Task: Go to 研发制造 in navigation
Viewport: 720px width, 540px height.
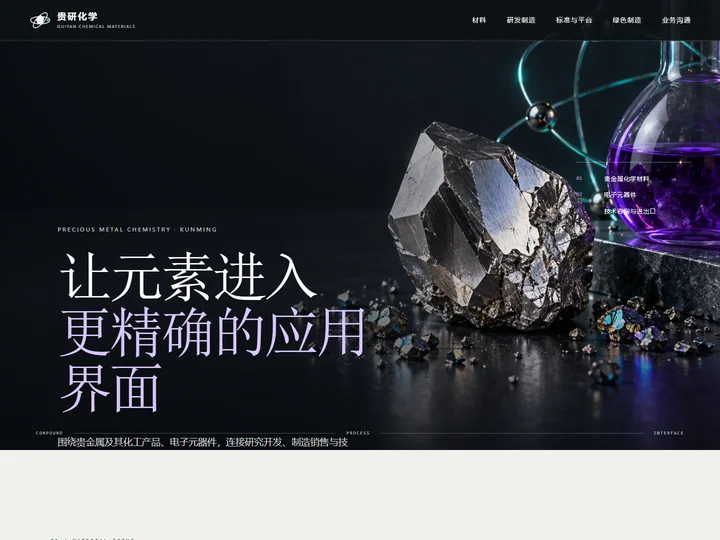Action: 521,20
